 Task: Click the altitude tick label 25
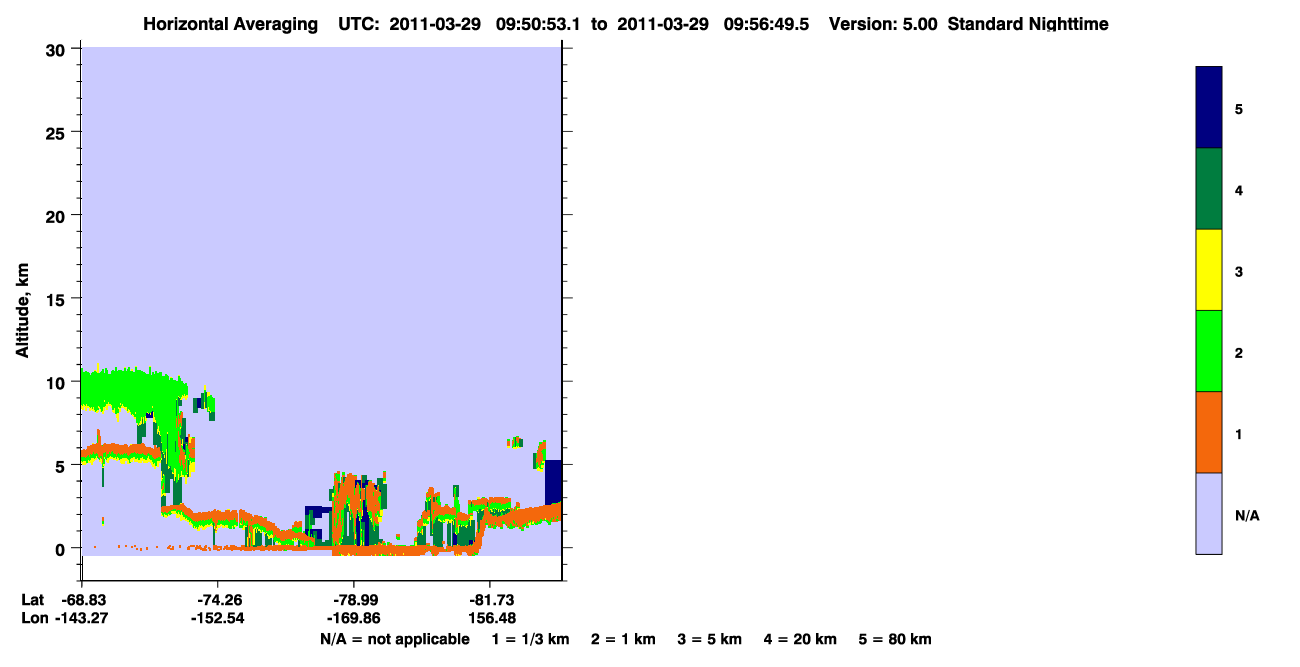click(58, 132)
